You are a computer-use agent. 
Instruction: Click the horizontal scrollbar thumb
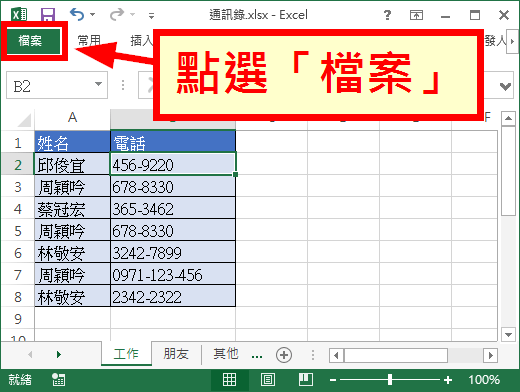click(x=396, y=355)
